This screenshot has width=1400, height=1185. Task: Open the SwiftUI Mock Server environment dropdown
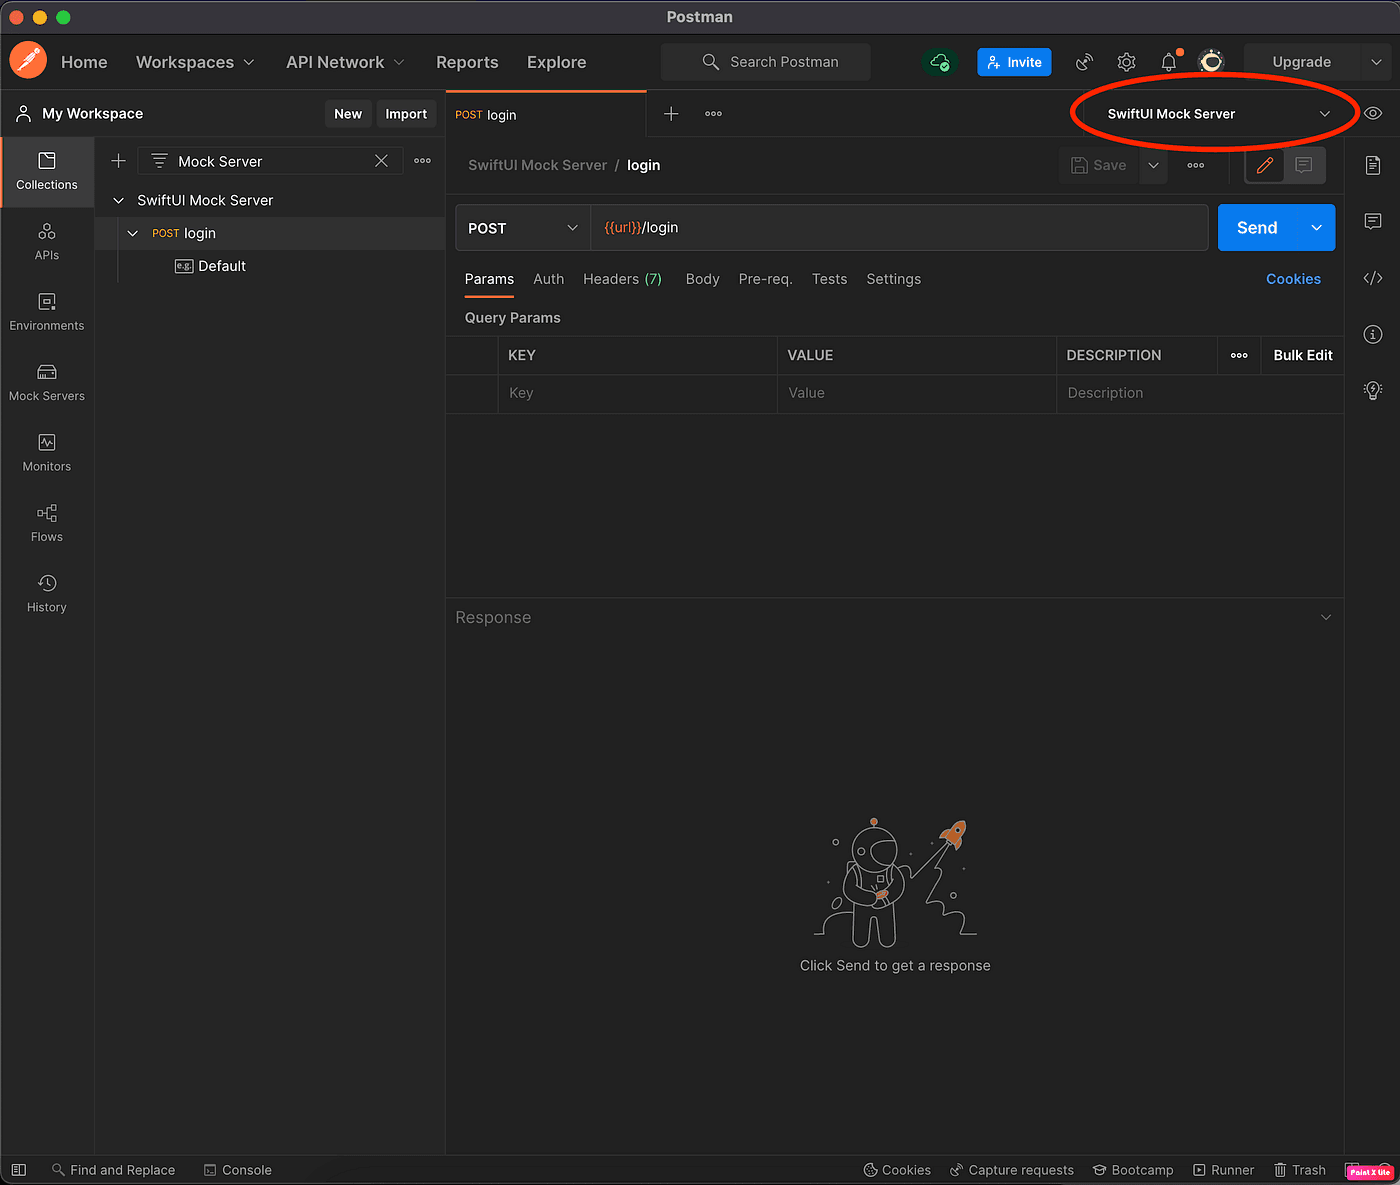[1218, 114]
